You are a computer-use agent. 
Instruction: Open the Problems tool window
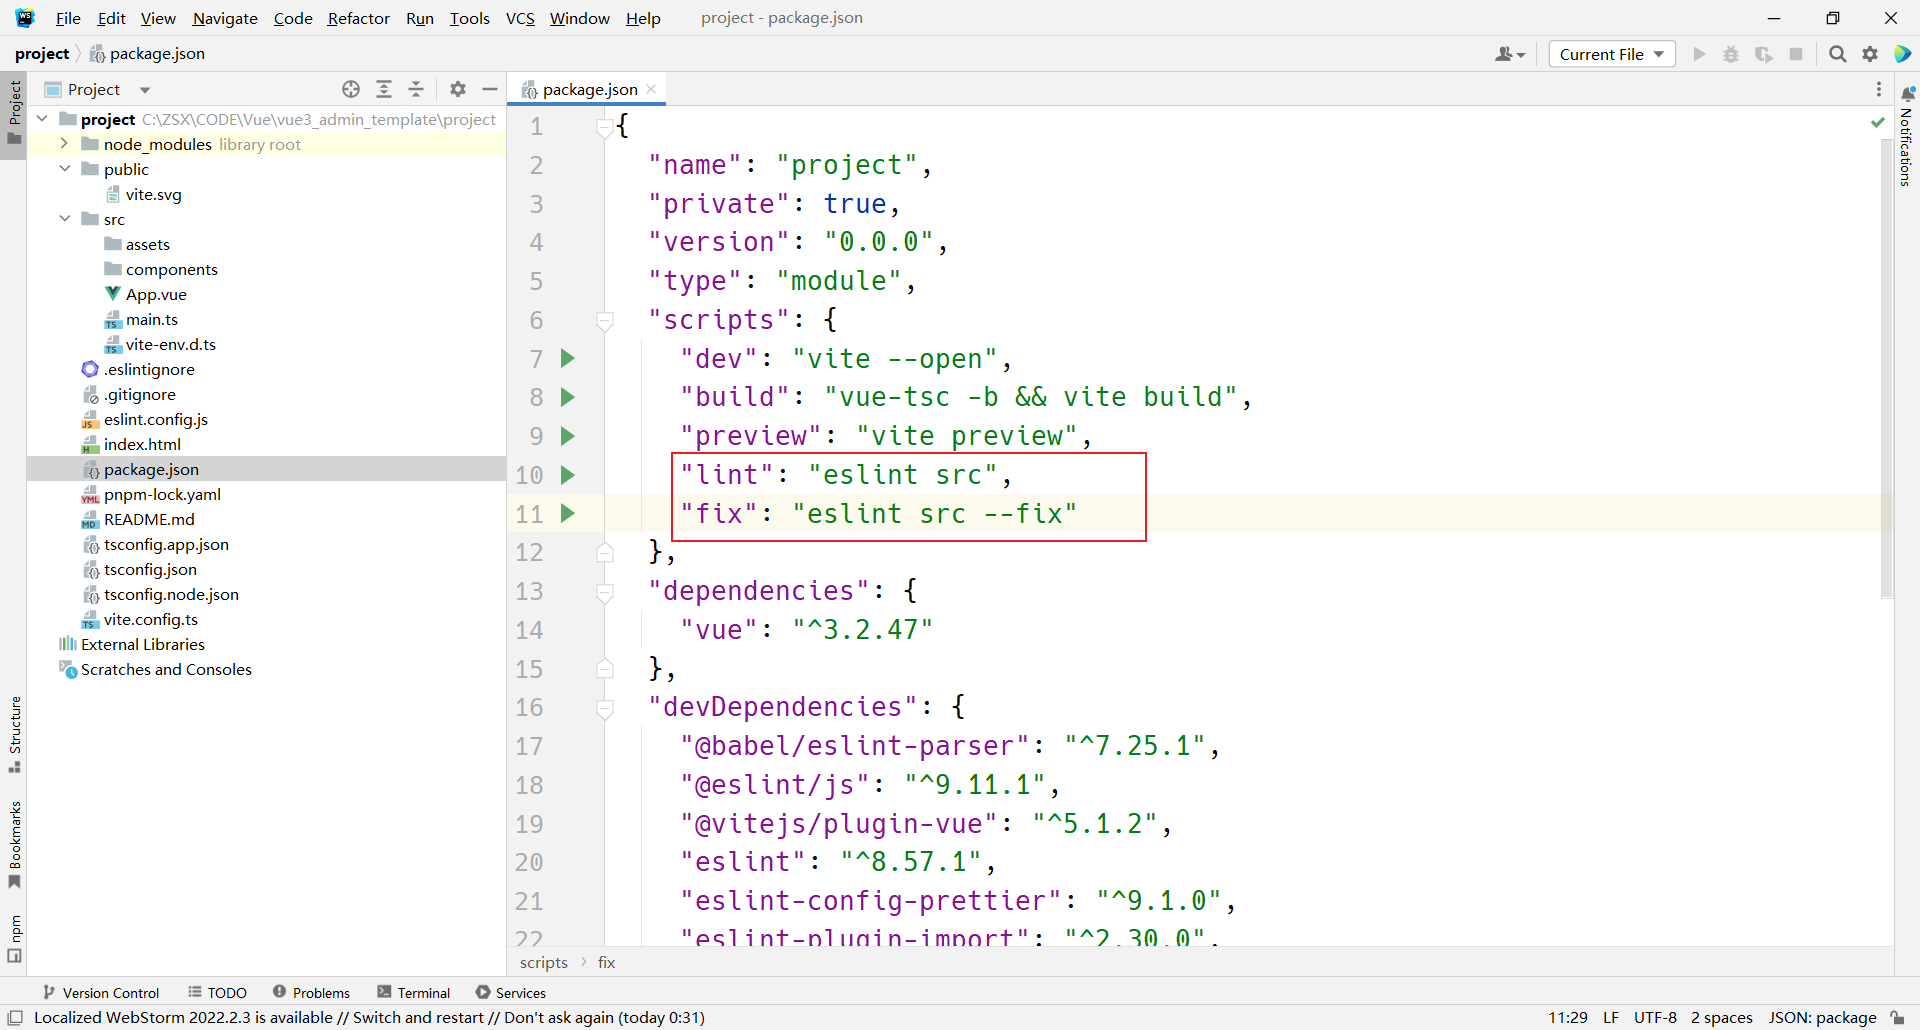tap(311, 992)
